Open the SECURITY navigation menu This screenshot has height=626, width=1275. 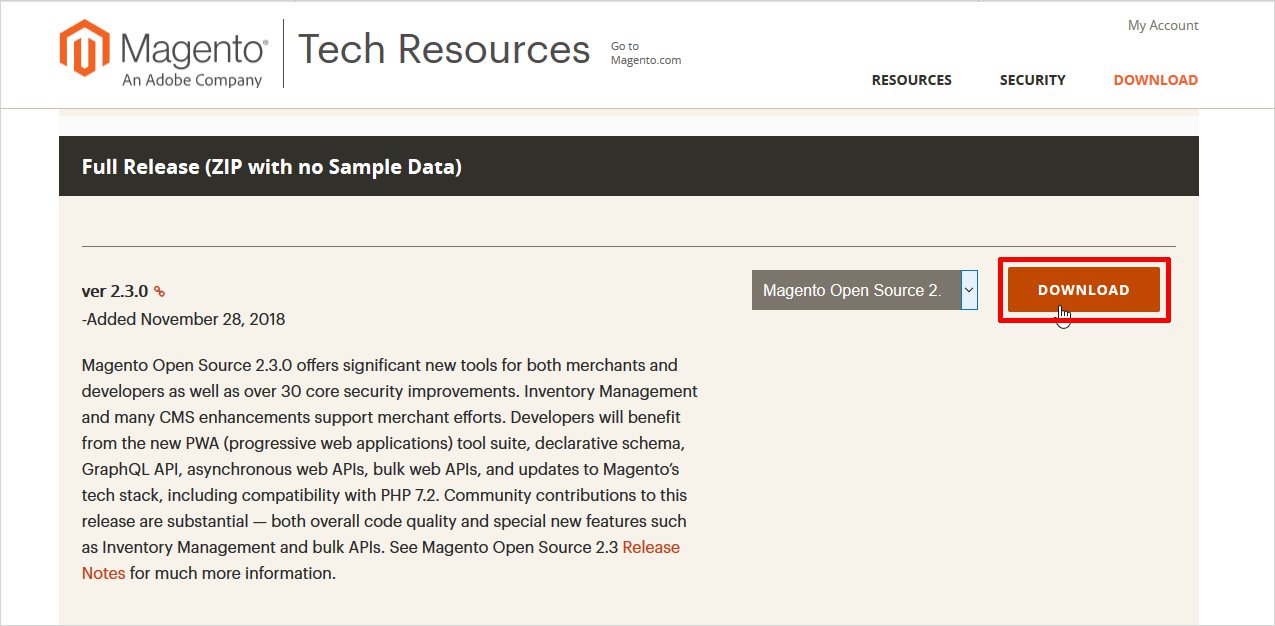(1032, 80)
